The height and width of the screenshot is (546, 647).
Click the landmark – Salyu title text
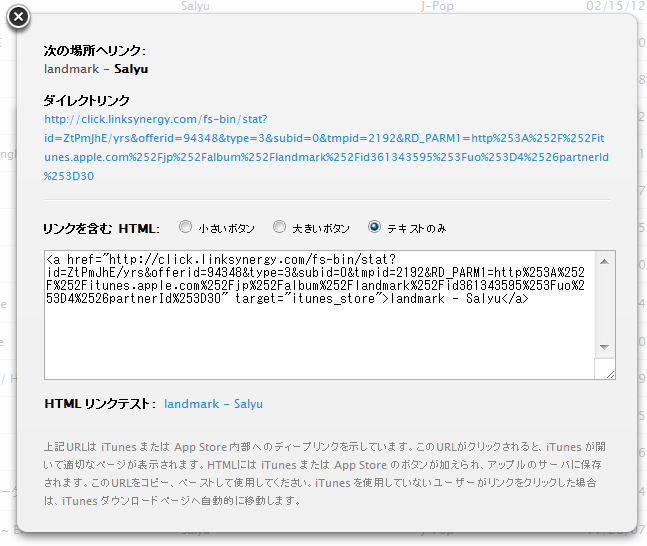pos(96,69)
